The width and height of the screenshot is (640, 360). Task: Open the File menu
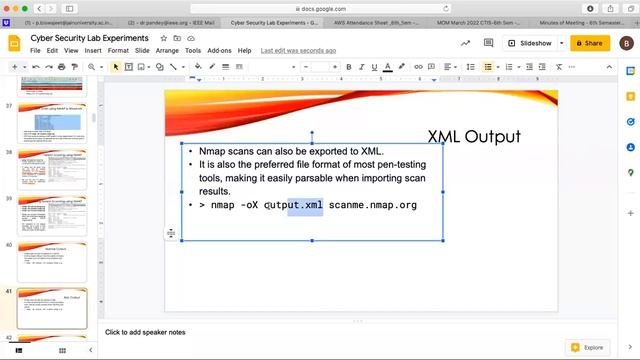[36, 51]
